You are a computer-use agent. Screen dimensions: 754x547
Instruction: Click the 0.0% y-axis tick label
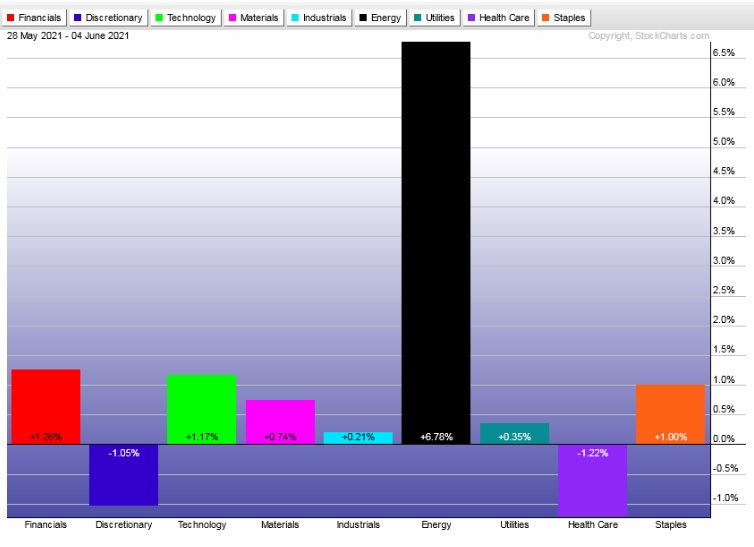tap(724, 438)
